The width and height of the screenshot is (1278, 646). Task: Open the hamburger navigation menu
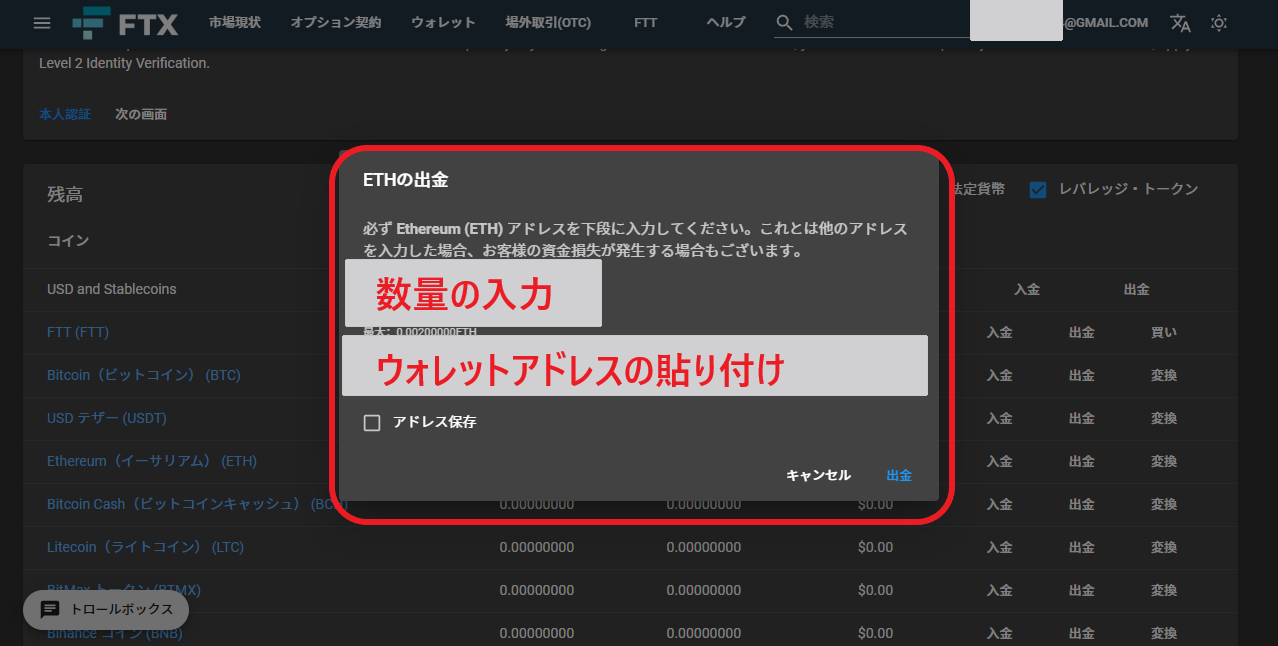[42, 23]
